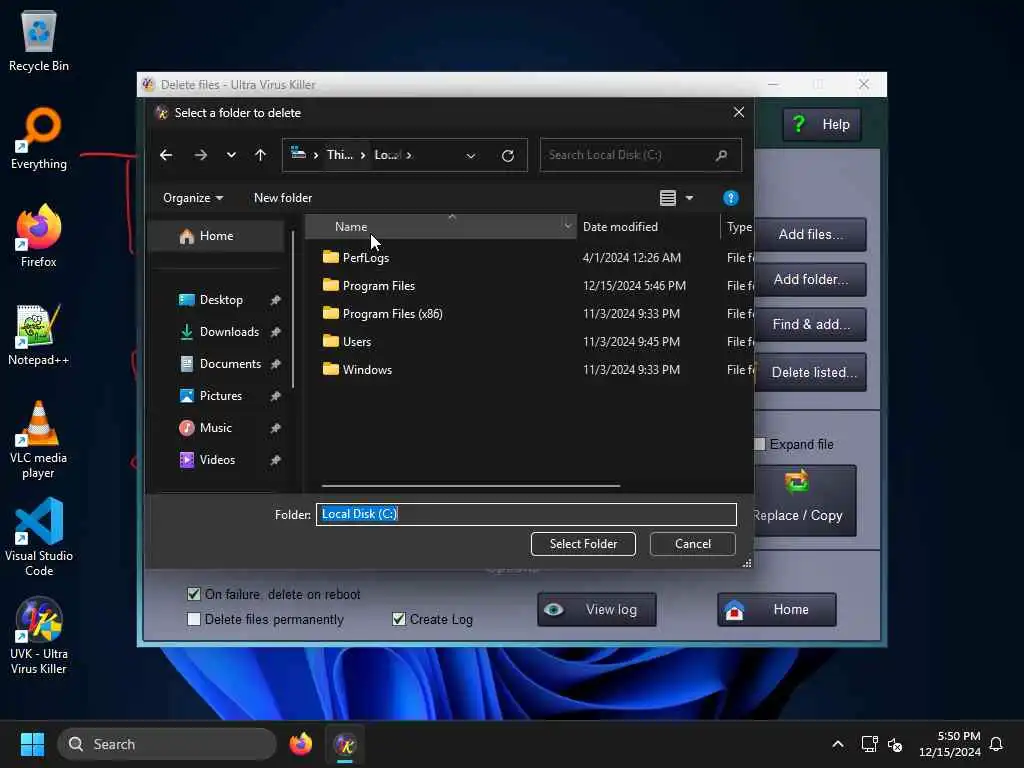Click the Delete listed button in UVK
Image resolution: width=1024 pixels, height=768 pixels.
point(810,372)
